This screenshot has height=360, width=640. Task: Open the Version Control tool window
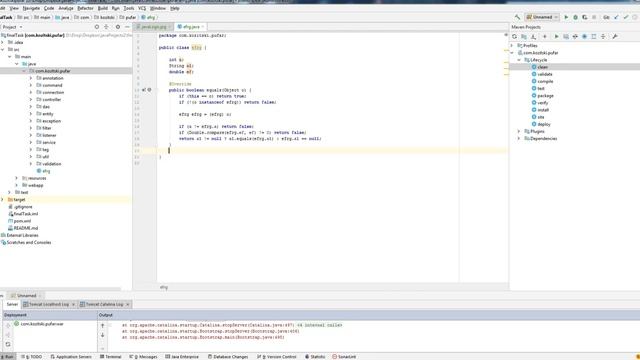(276, 357)
